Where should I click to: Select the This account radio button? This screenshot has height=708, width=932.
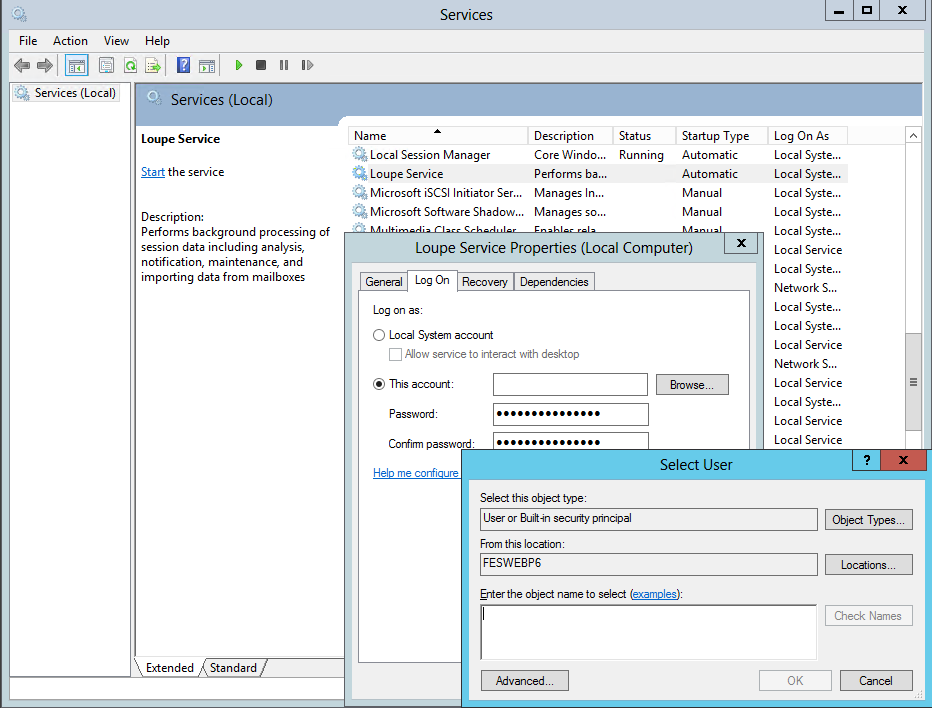click(x=379, y=384)
